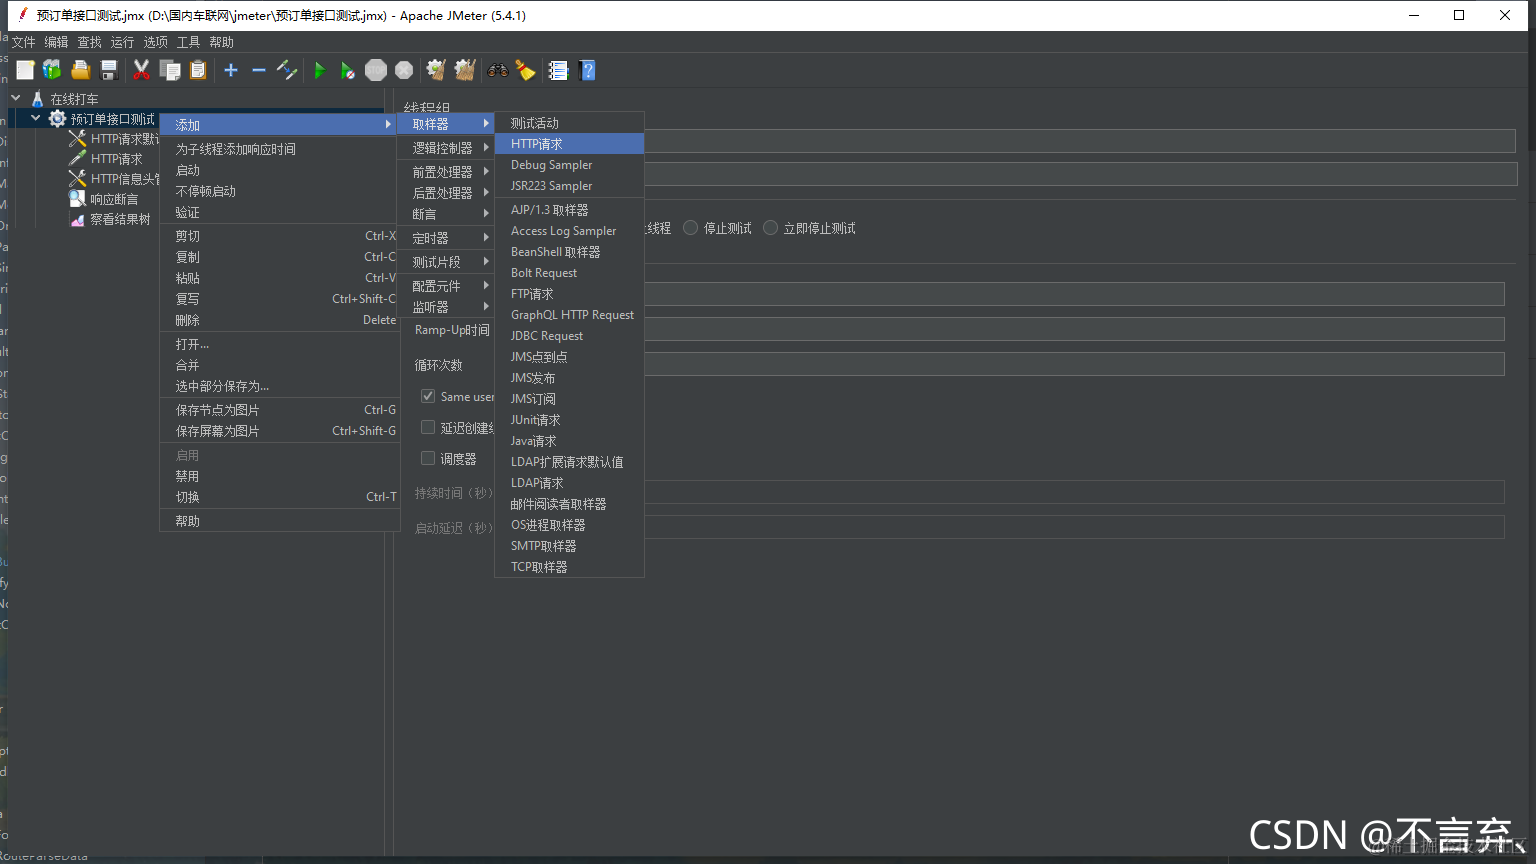Click 帮助 in context menu
The width and height of the screenshot is (1536, 864).
coord(280,521)
